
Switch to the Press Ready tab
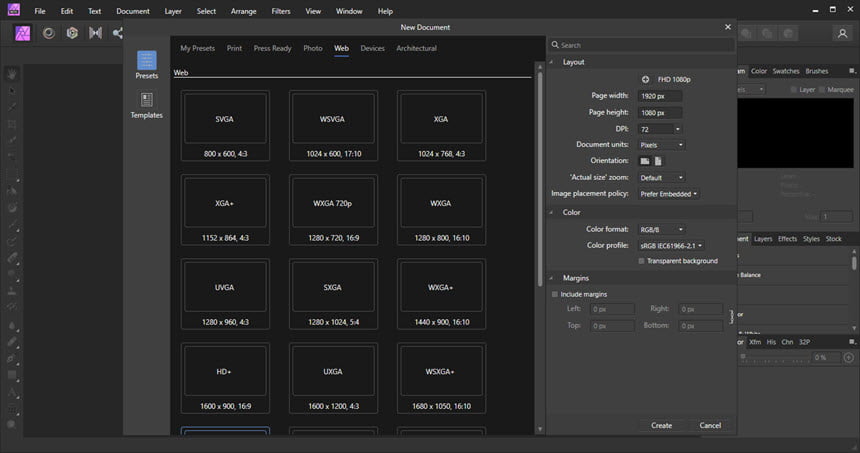[272, 48]
